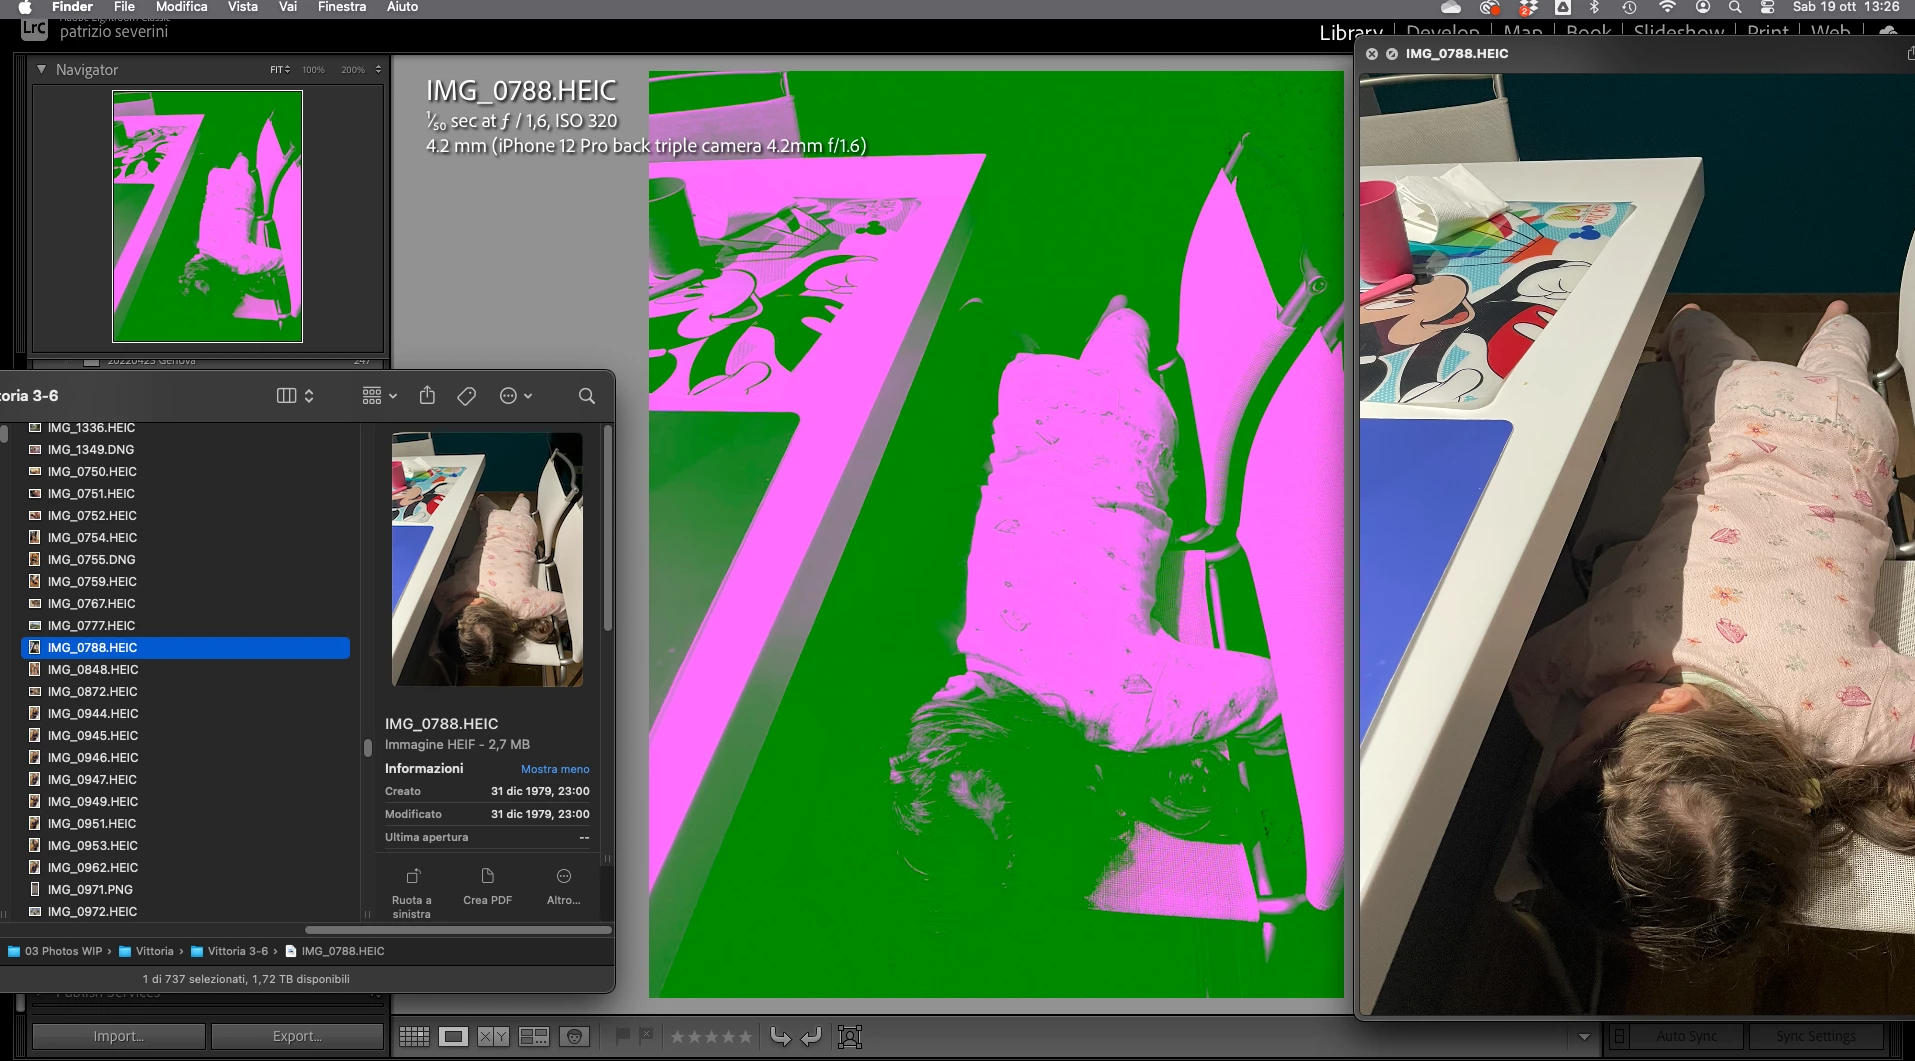This screenshot has height=1061, width=1915.
Task: Click Mostra meno link
Action: coord(555,769)
